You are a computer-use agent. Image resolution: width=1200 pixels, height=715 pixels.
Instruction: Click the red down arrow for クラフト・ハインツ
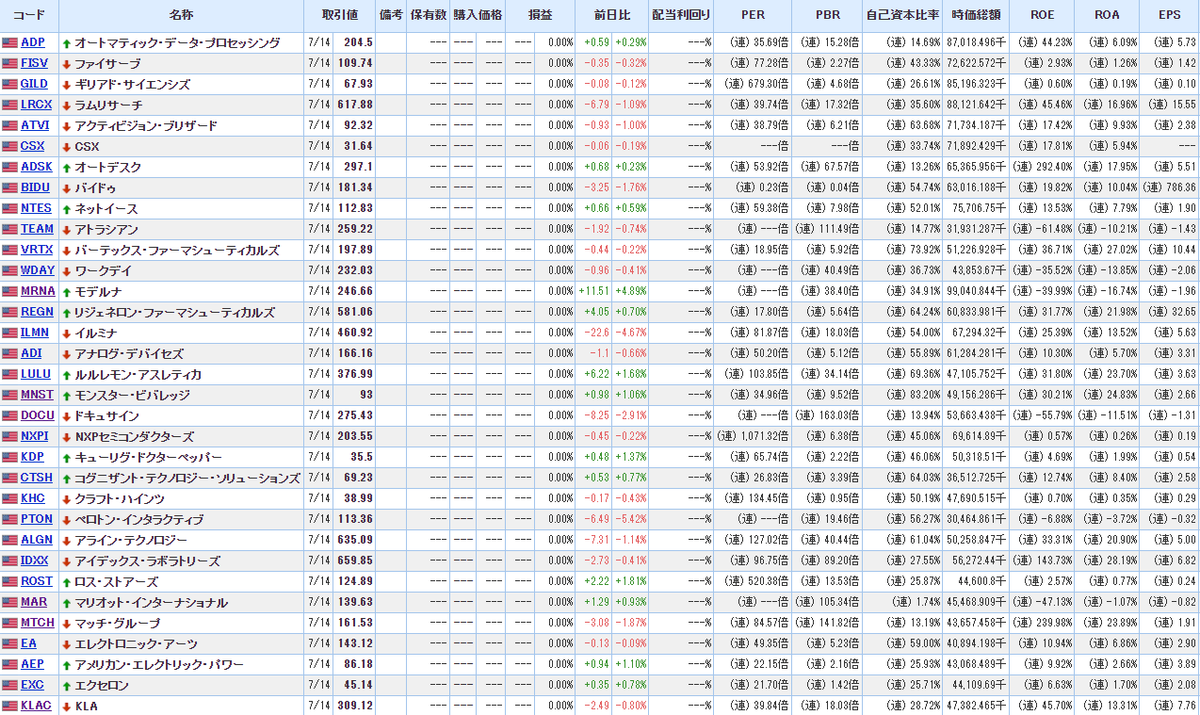(66, 499)
